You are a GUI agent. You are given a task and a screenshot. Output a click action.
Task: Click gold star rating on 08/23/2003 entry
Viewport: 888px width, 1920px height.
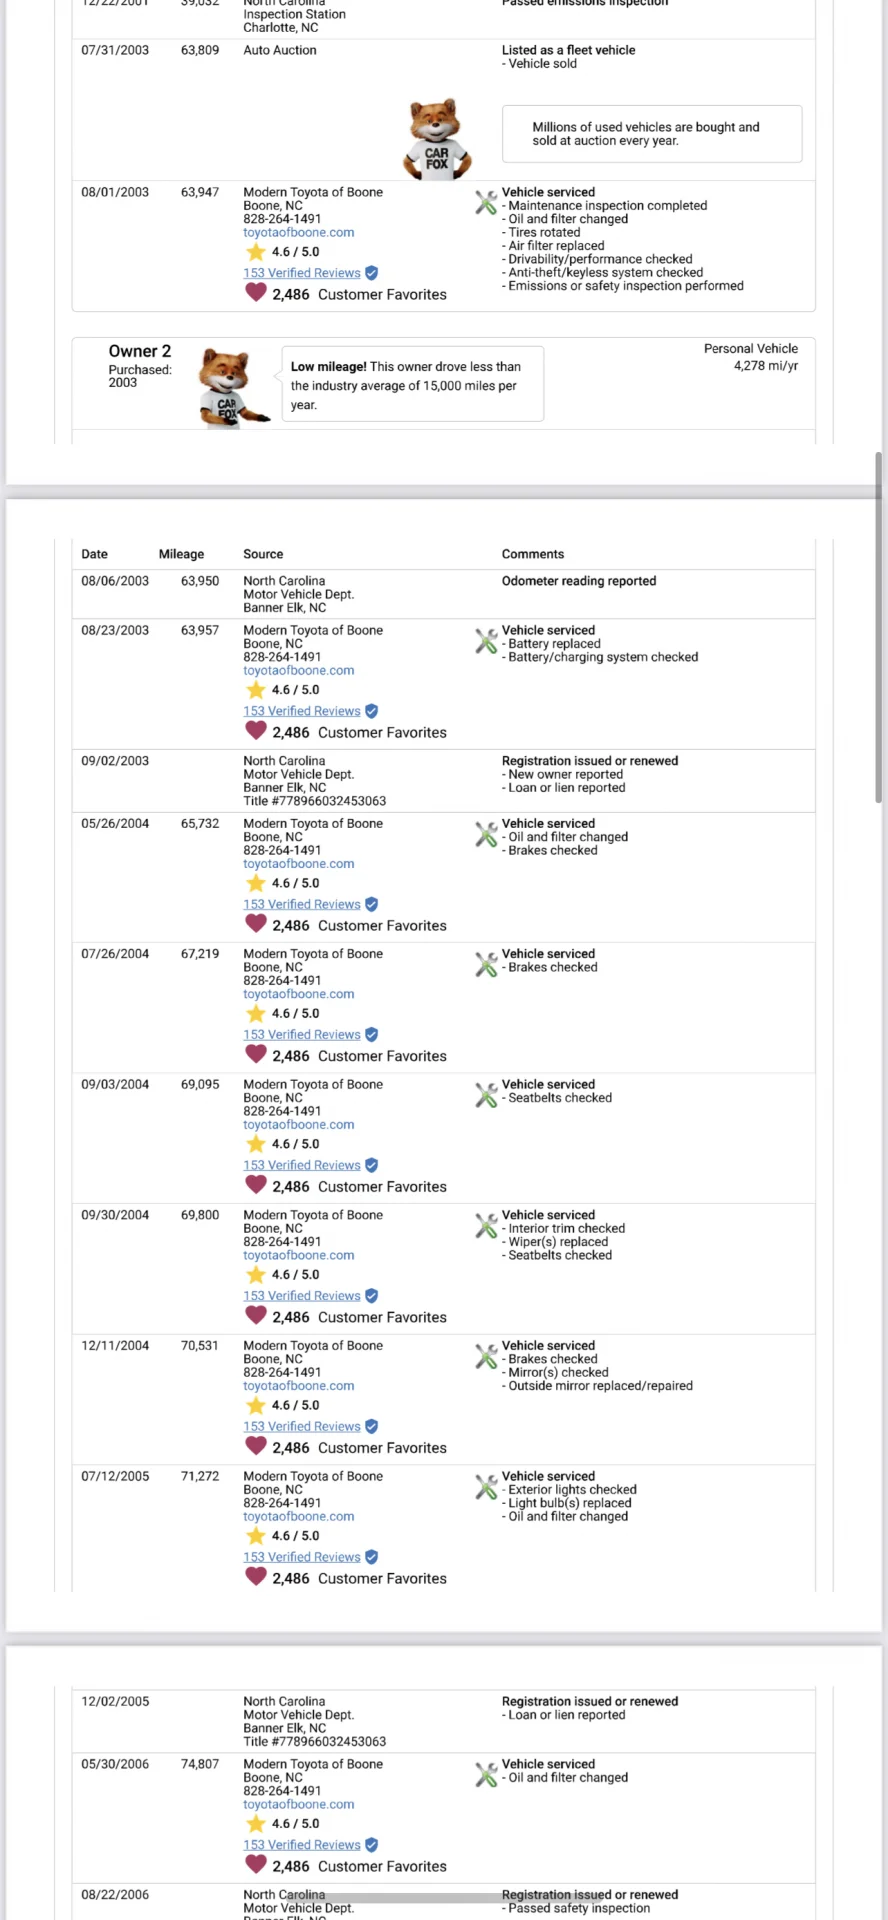[x=256, y=690]
